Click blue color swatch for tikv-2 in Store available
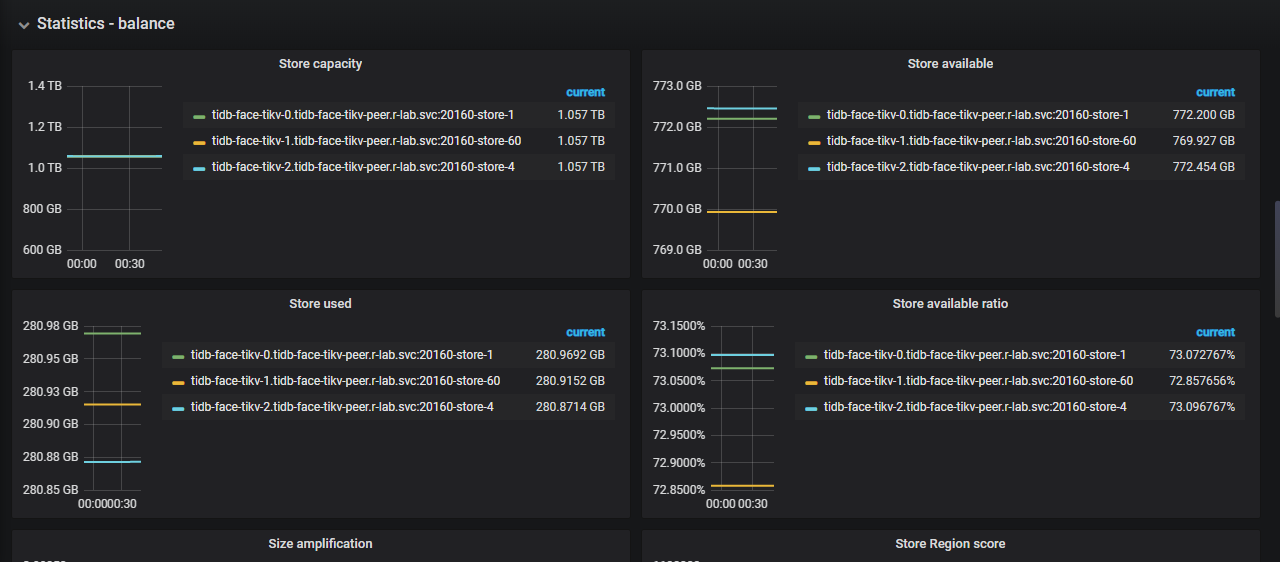 tap(813, 168)
